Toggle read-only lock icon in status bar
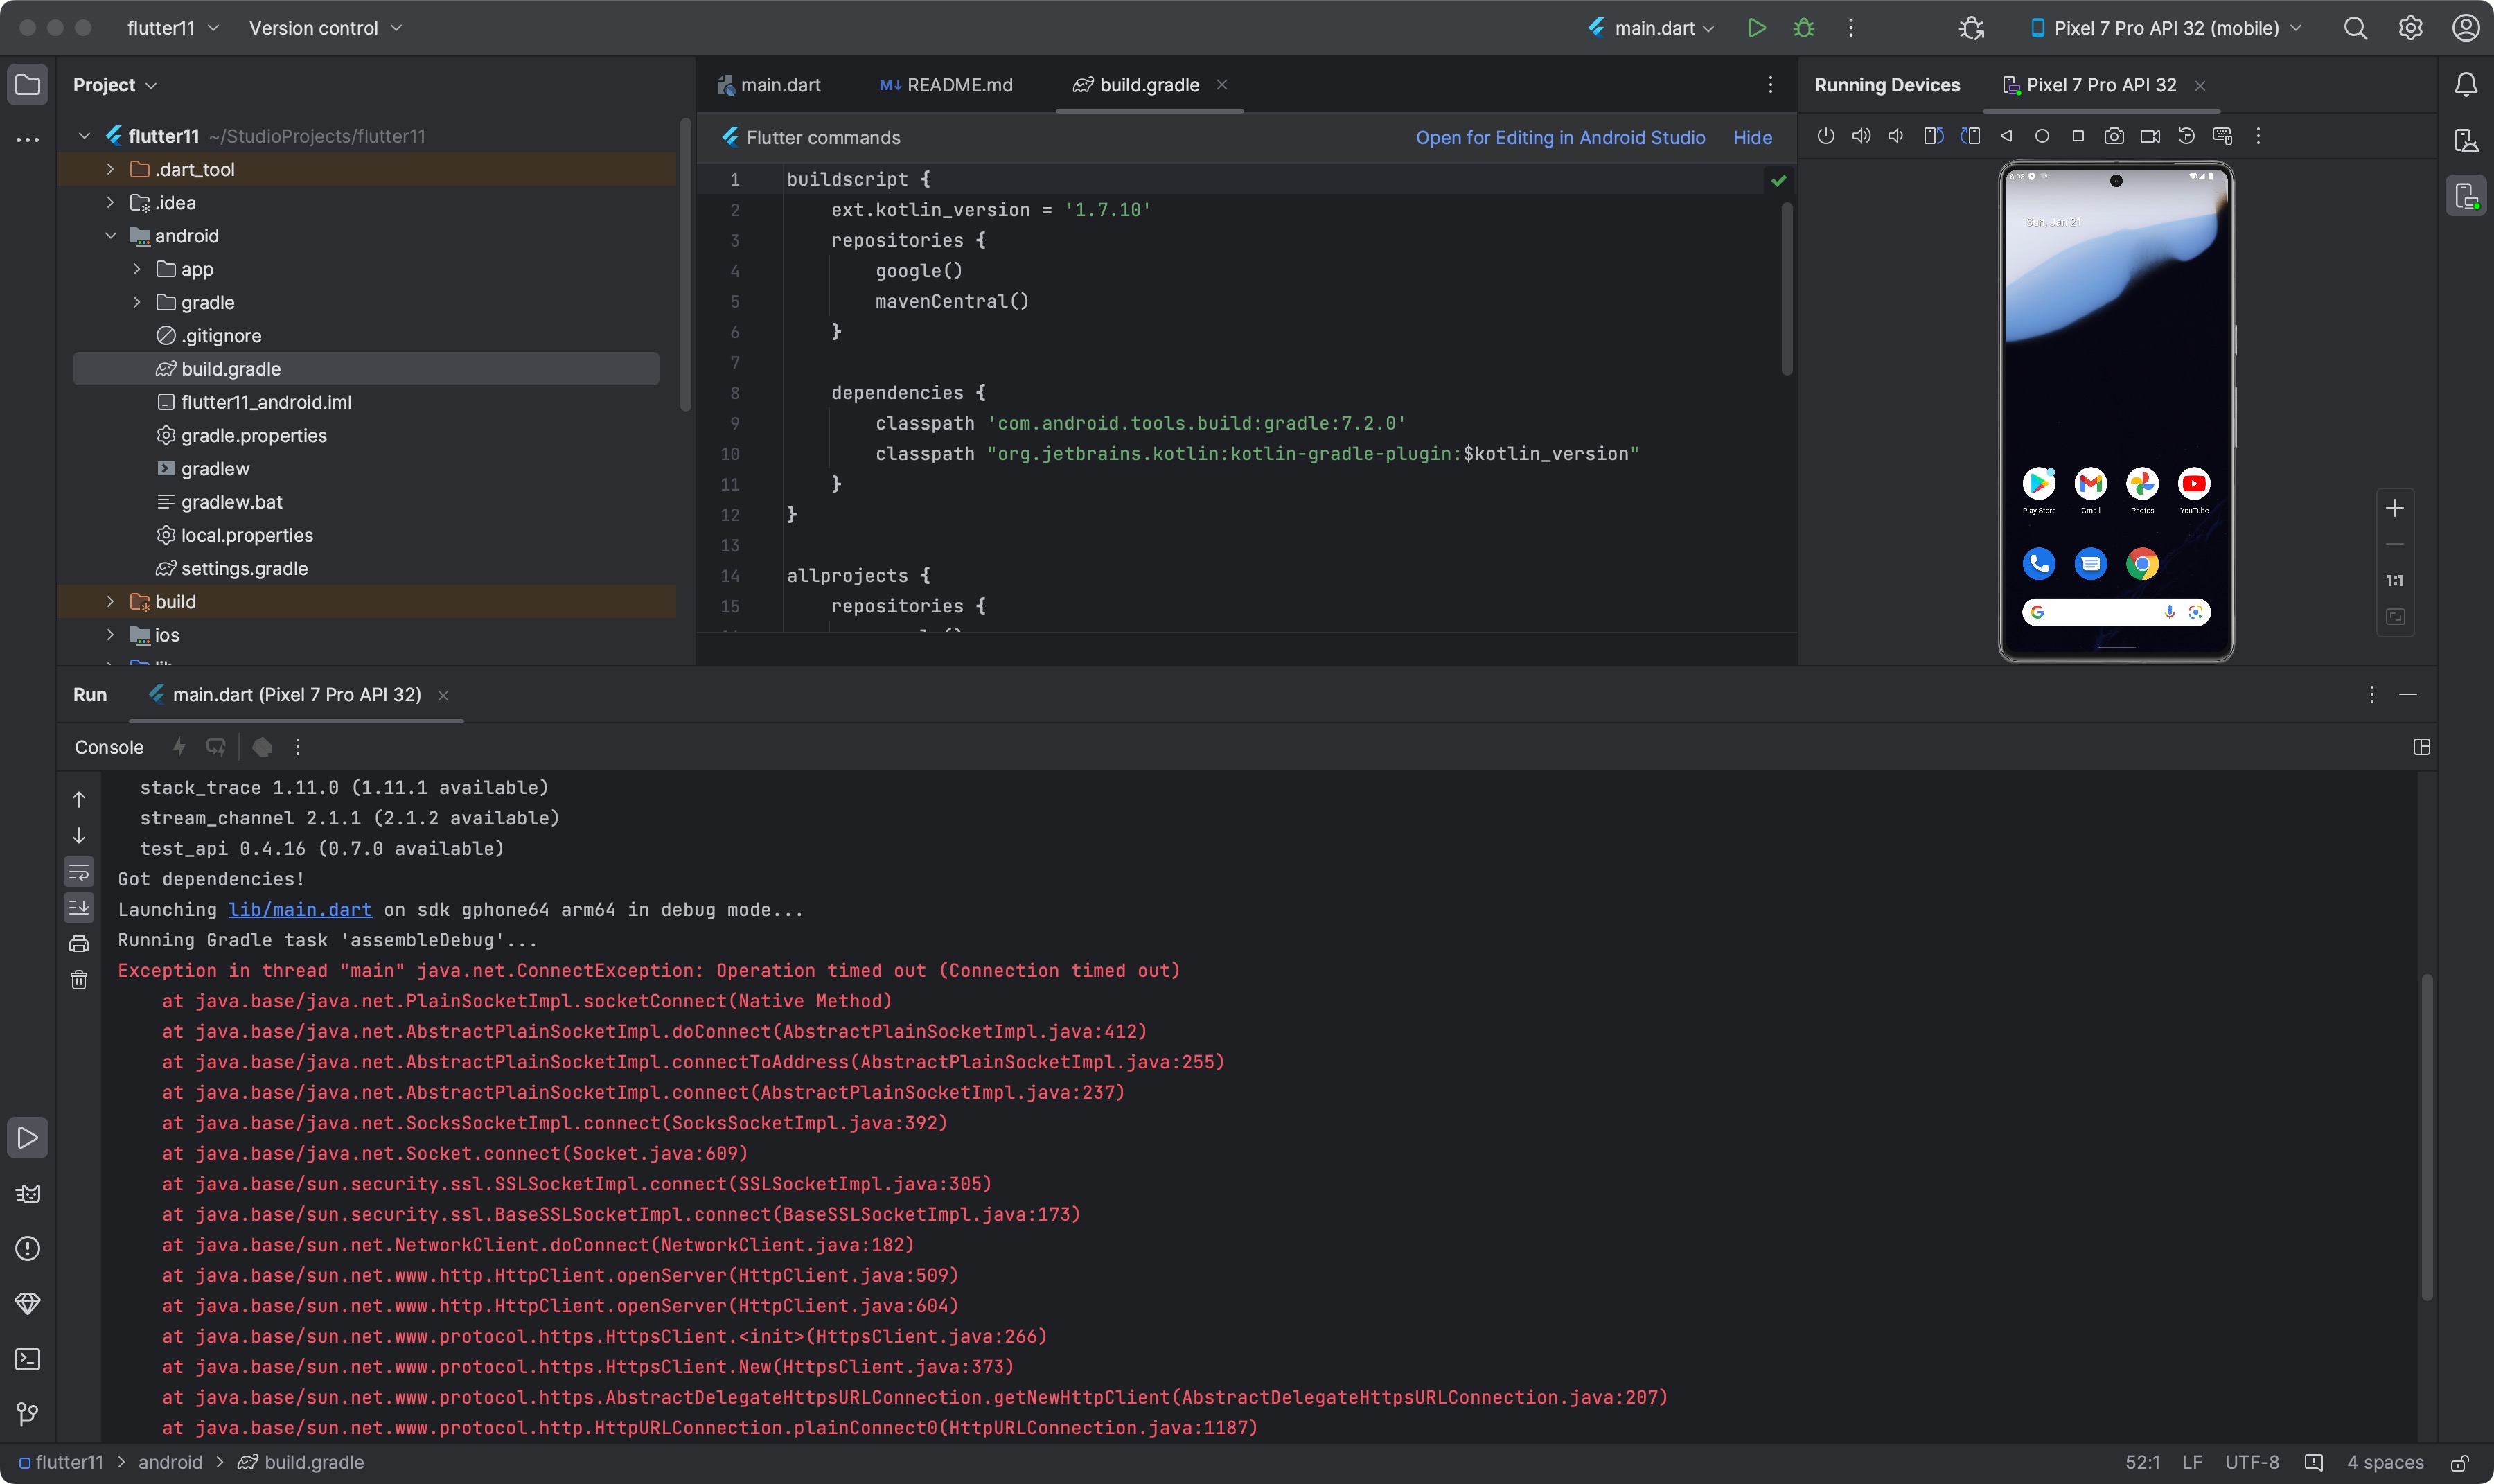The height and width of the screenshot is (1484, 2494). [x=2459, y=1462]
